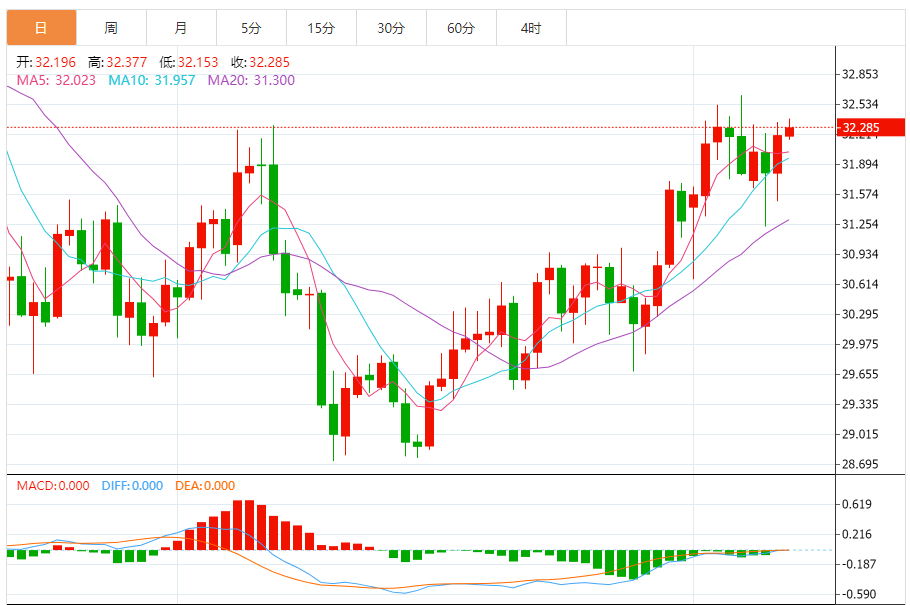The width and height of the screenshot is (910, 605).
Task: Switch to the 月 monthly tab
Action: click(181, 28)
